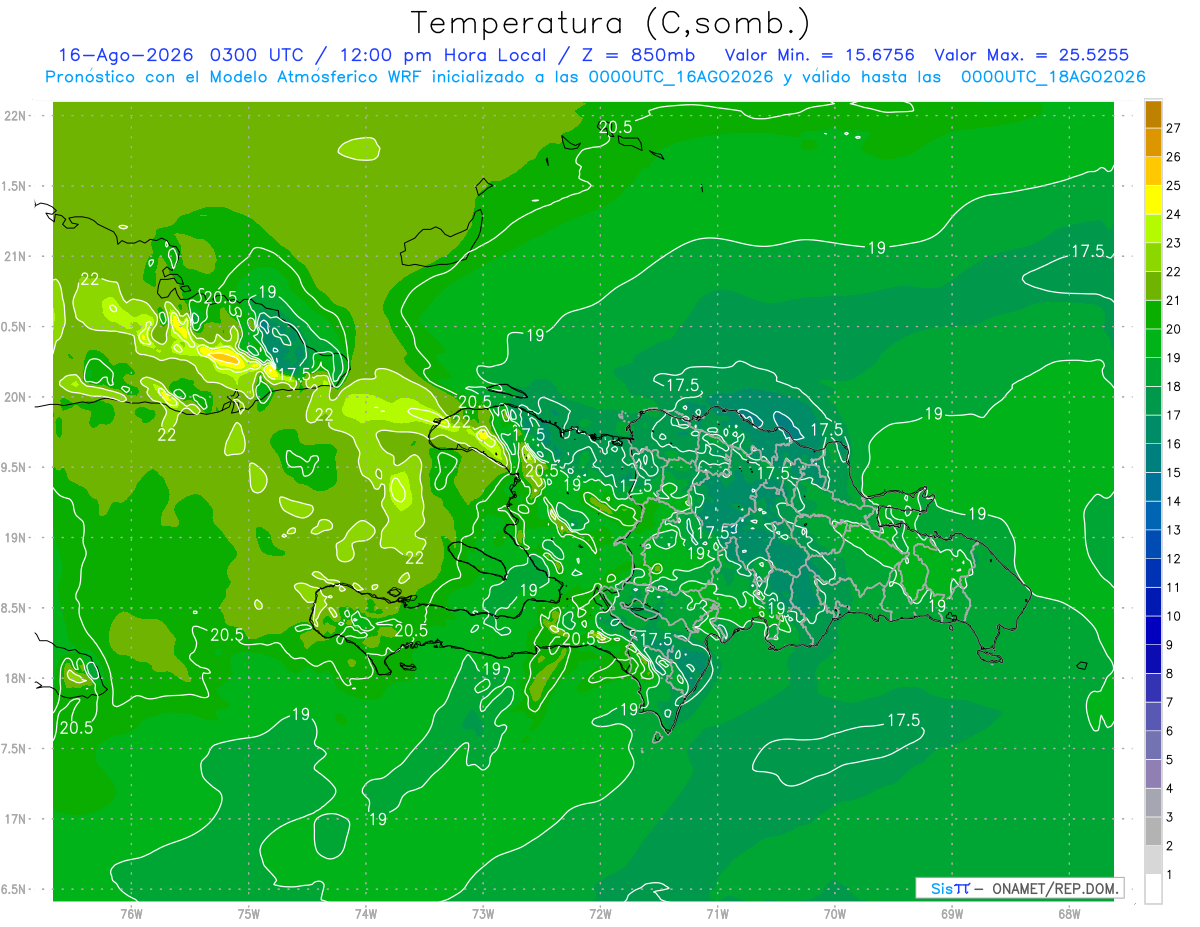The height and width of the screenshot is (927, 1200).
Task: Click the colorbar label "24"
Action: pos(1174,214)
